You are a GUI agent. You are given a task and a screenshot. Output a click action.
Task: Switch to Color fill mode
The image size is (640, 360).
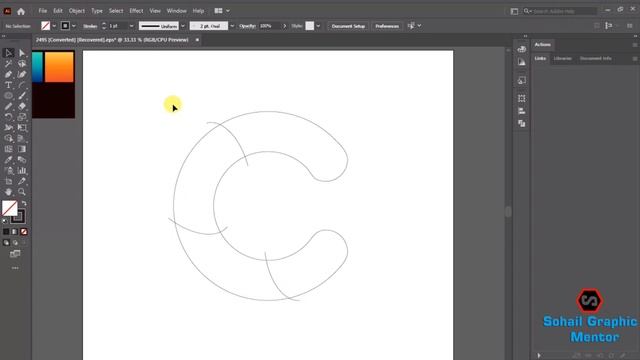pos(6,231)
